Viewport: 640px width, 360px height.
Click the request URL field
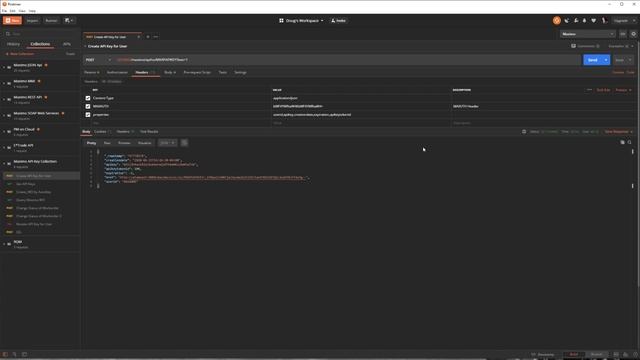coord(347,60)
